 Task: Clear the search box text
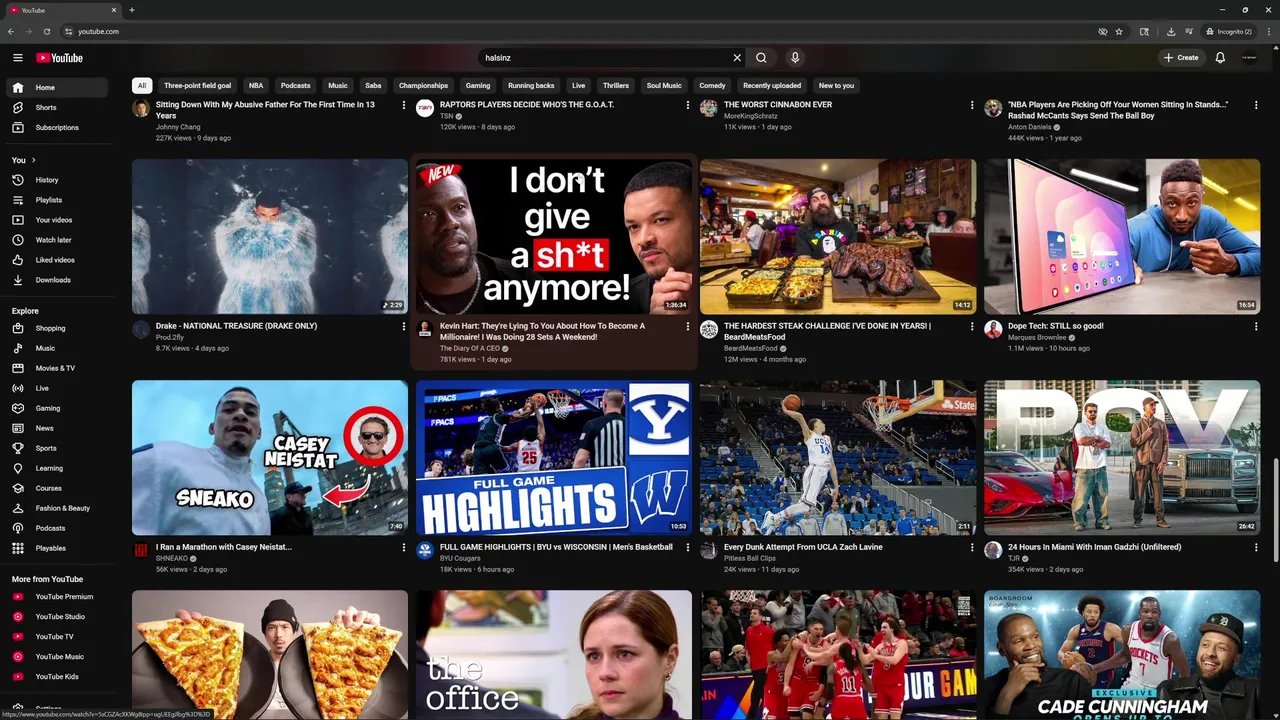point(737,58)
